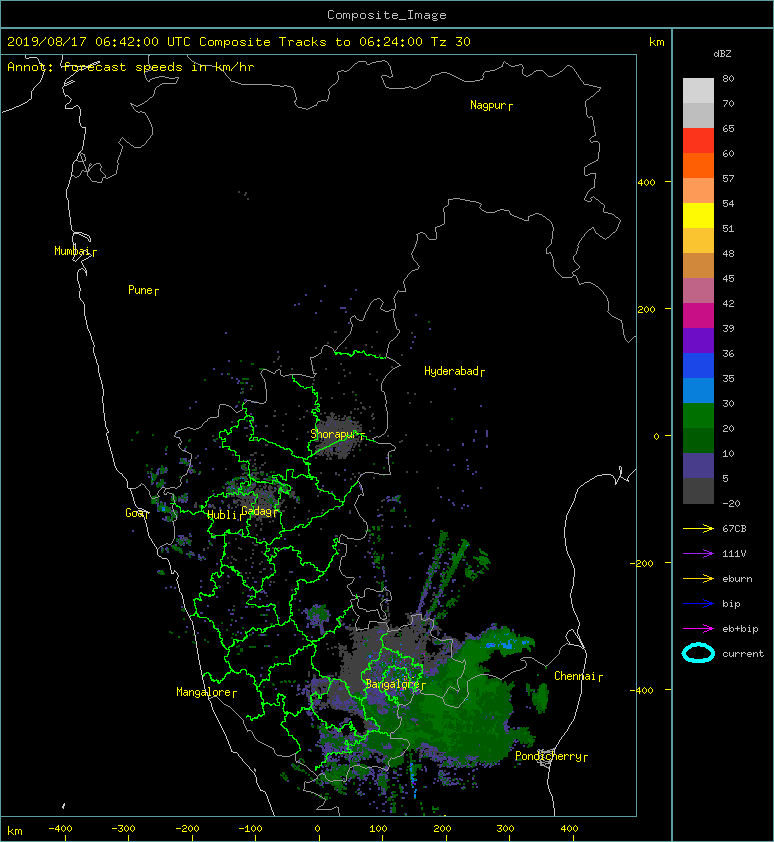This screenshot has width=774, height=842.
Task: Click the Annot: forecast speeds annotation
Action: (x=131, y=67)
